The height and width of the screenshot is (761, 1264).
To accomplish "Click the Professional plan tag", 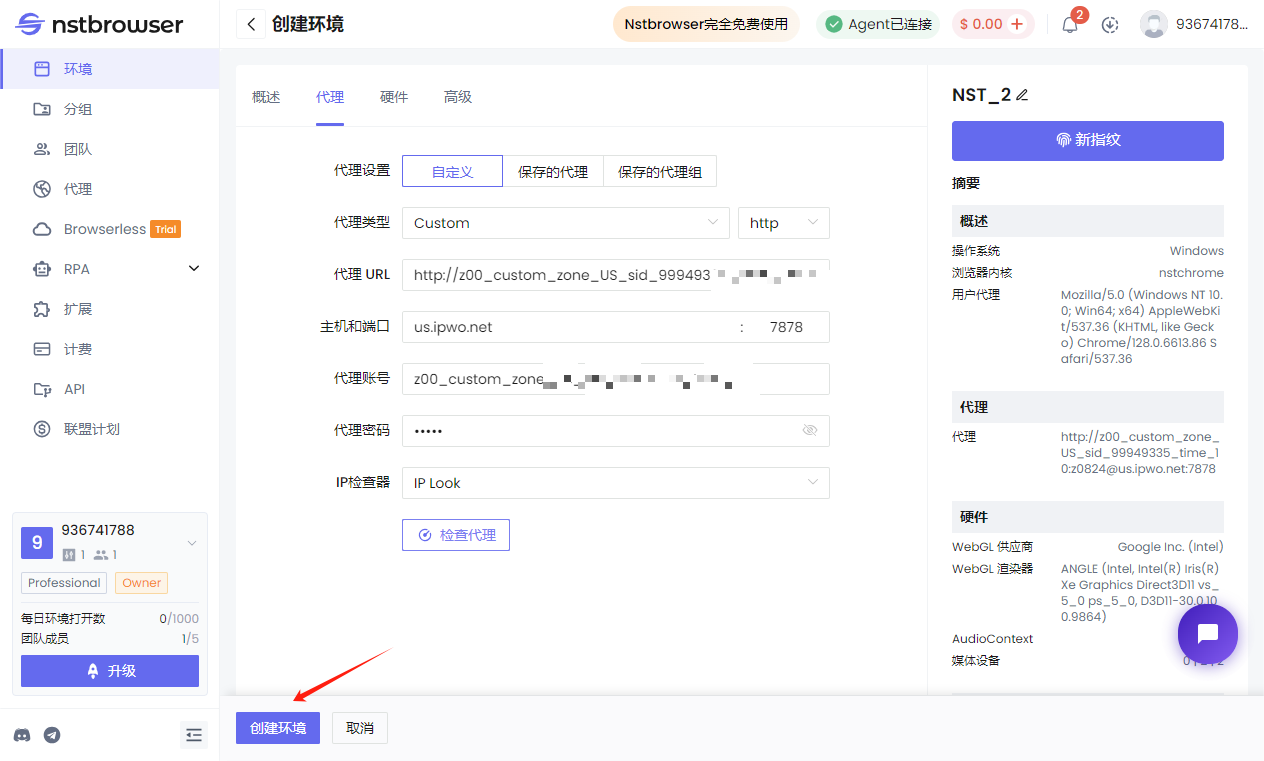I will [64, 583].
